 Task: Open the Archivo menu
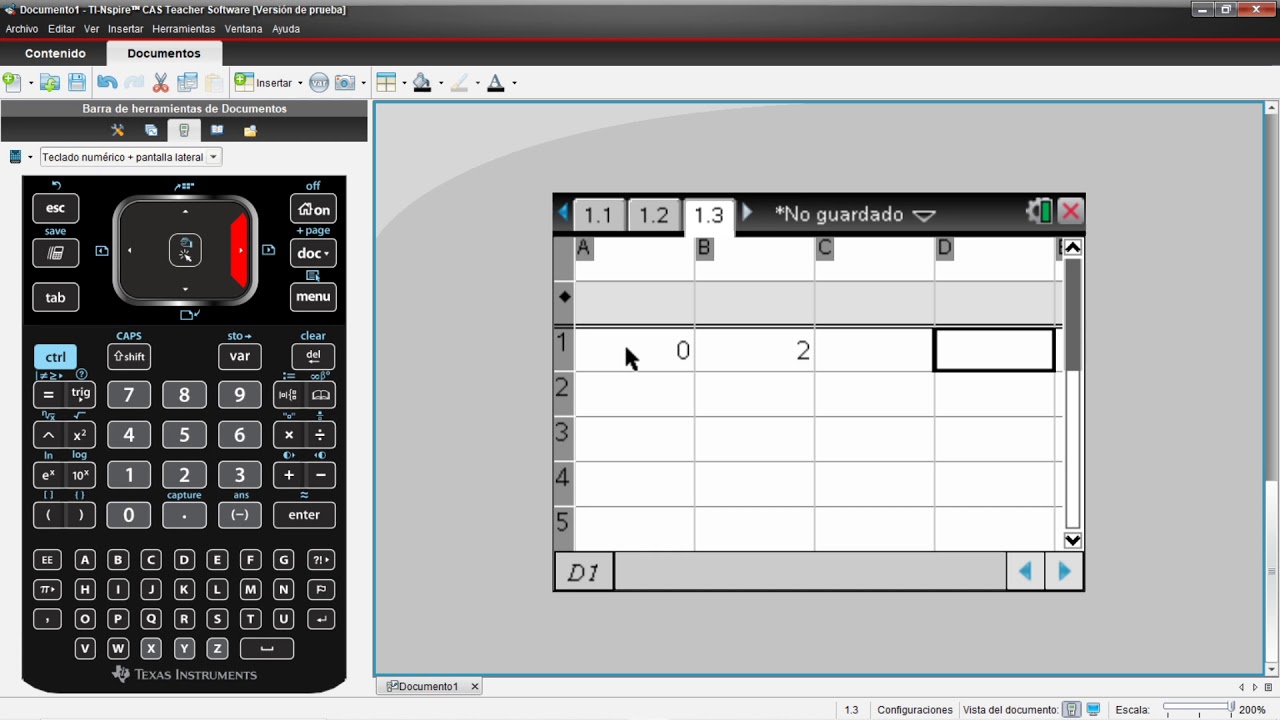click(22, 29)
